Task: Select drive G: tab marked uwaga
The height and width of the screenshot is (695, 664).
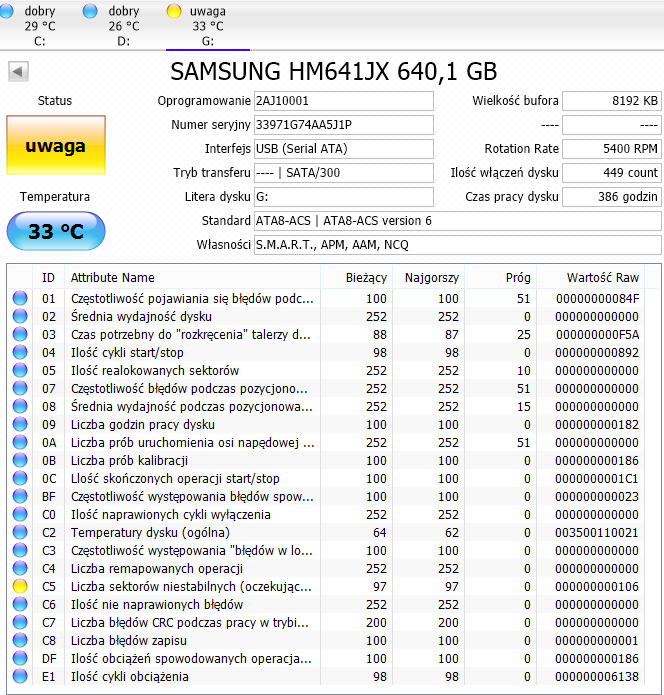Action: (207, 25)
